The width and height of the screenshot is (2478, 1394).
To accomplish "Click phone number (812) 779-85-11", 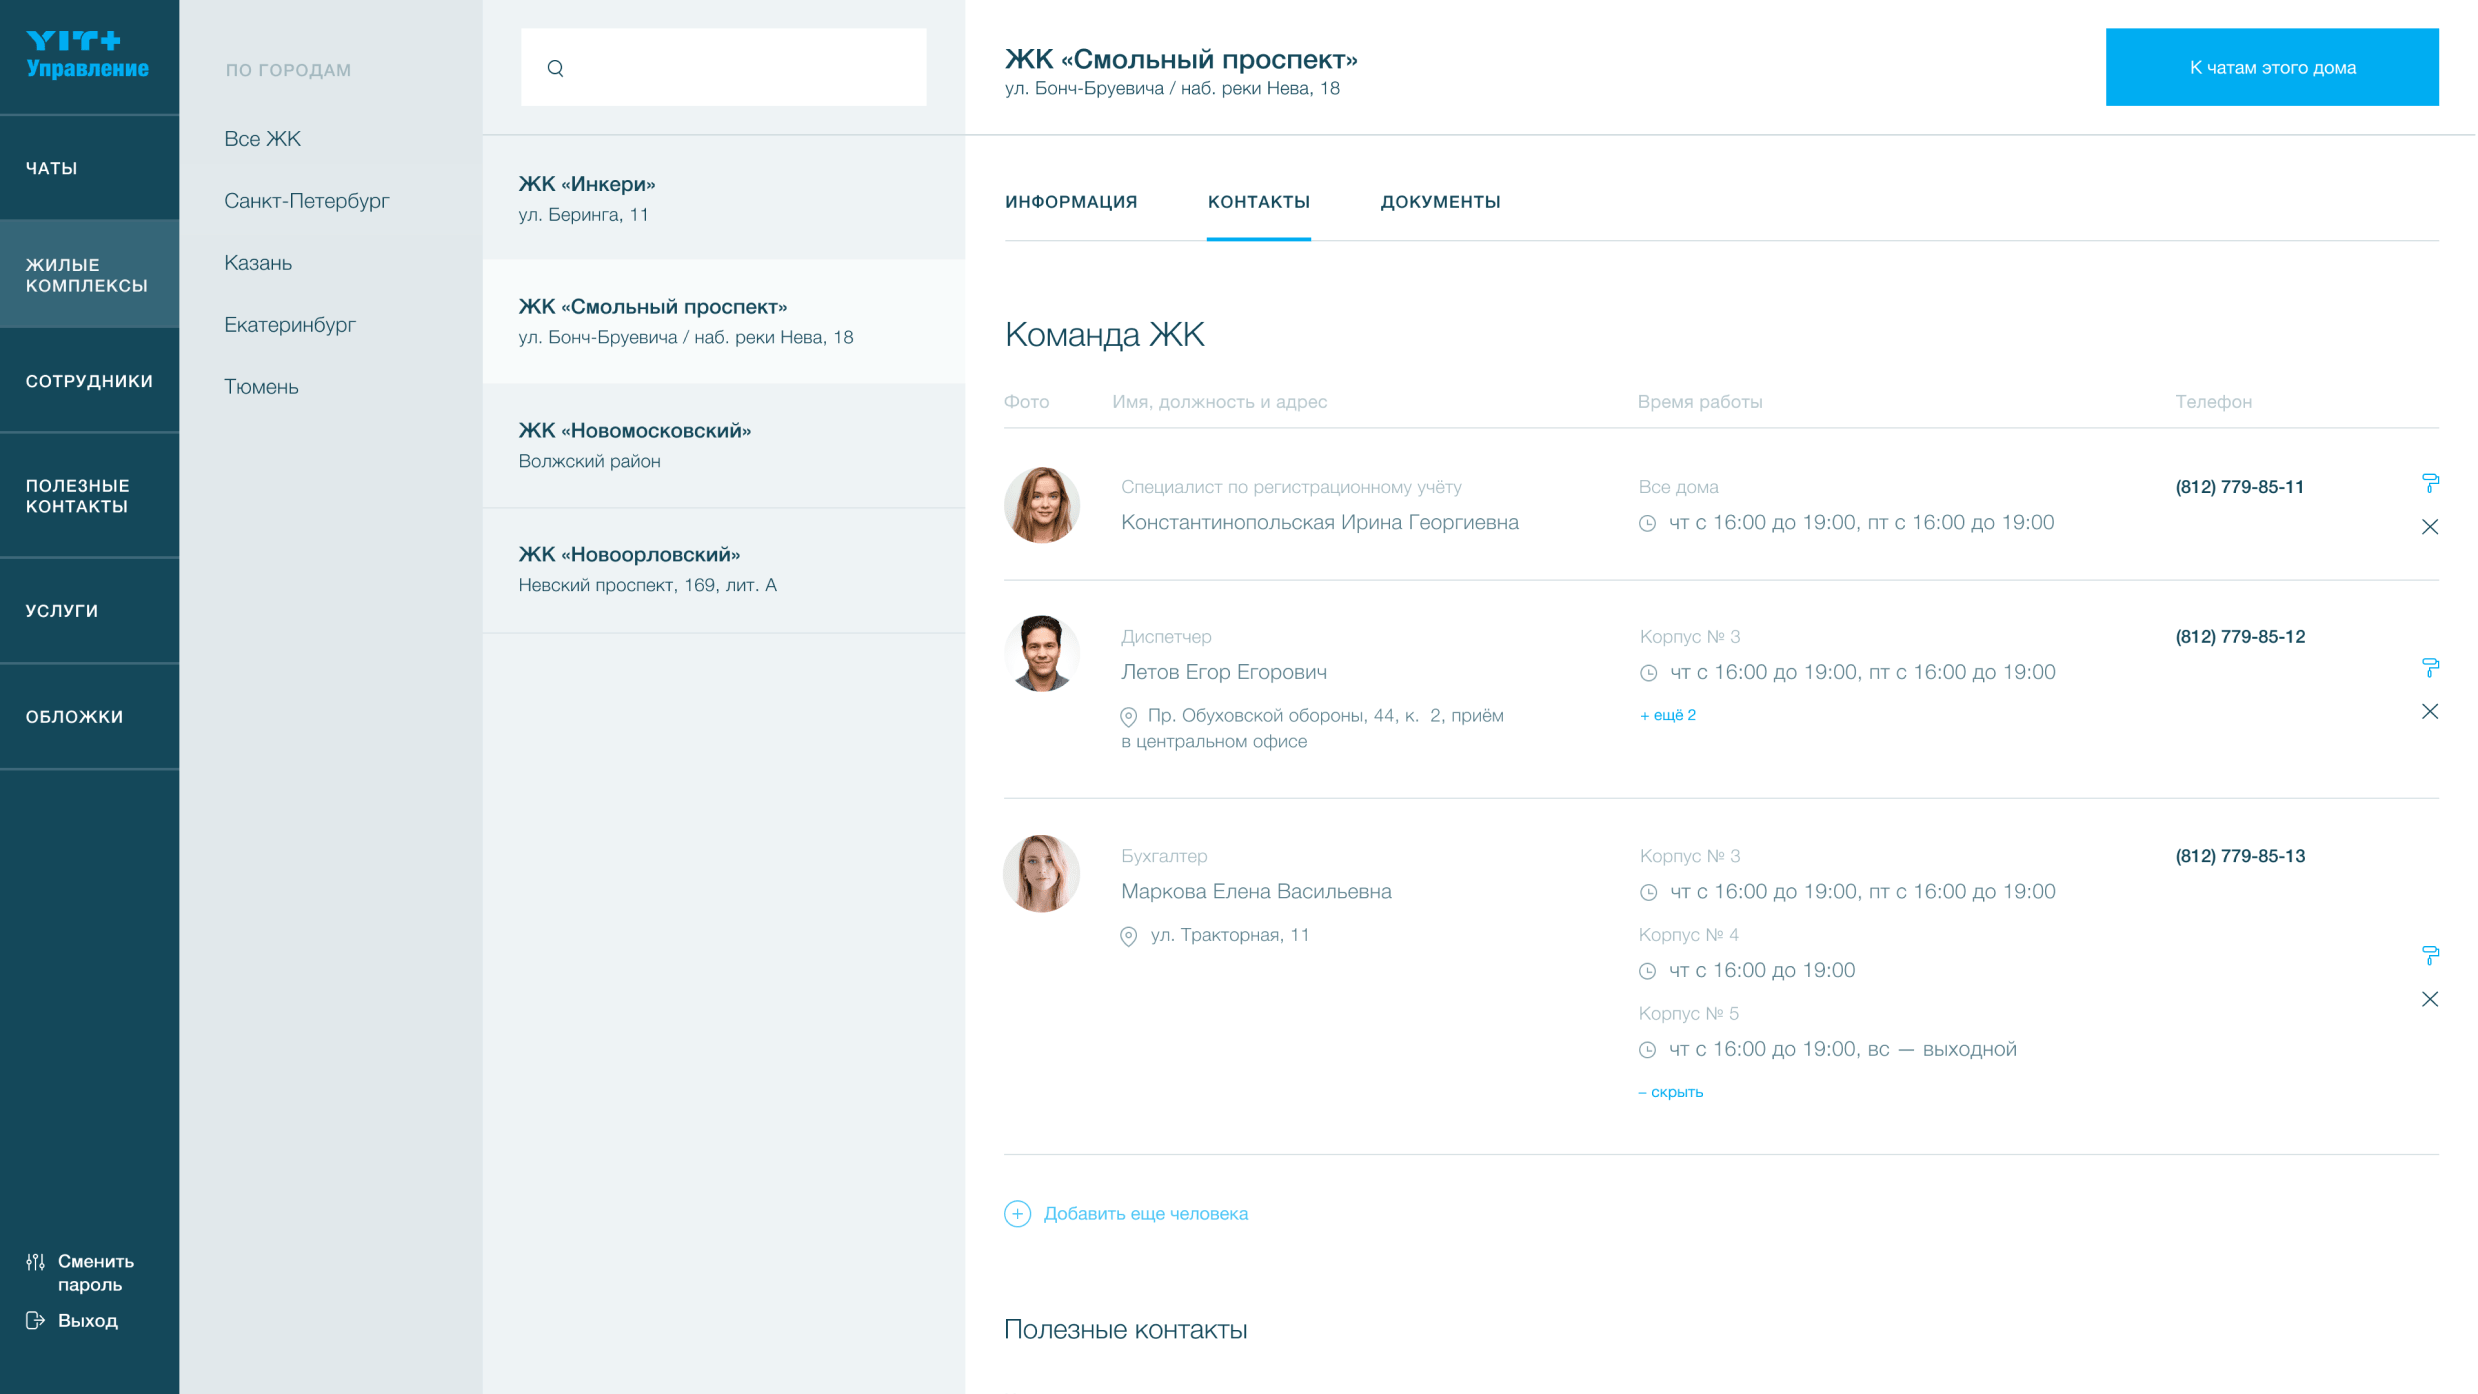I will [2239, 487].
